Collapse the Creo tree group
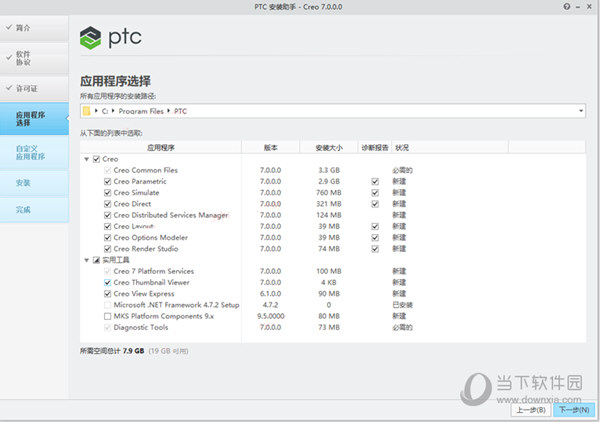This screenshot has height=422, width=600. (86, 159)
